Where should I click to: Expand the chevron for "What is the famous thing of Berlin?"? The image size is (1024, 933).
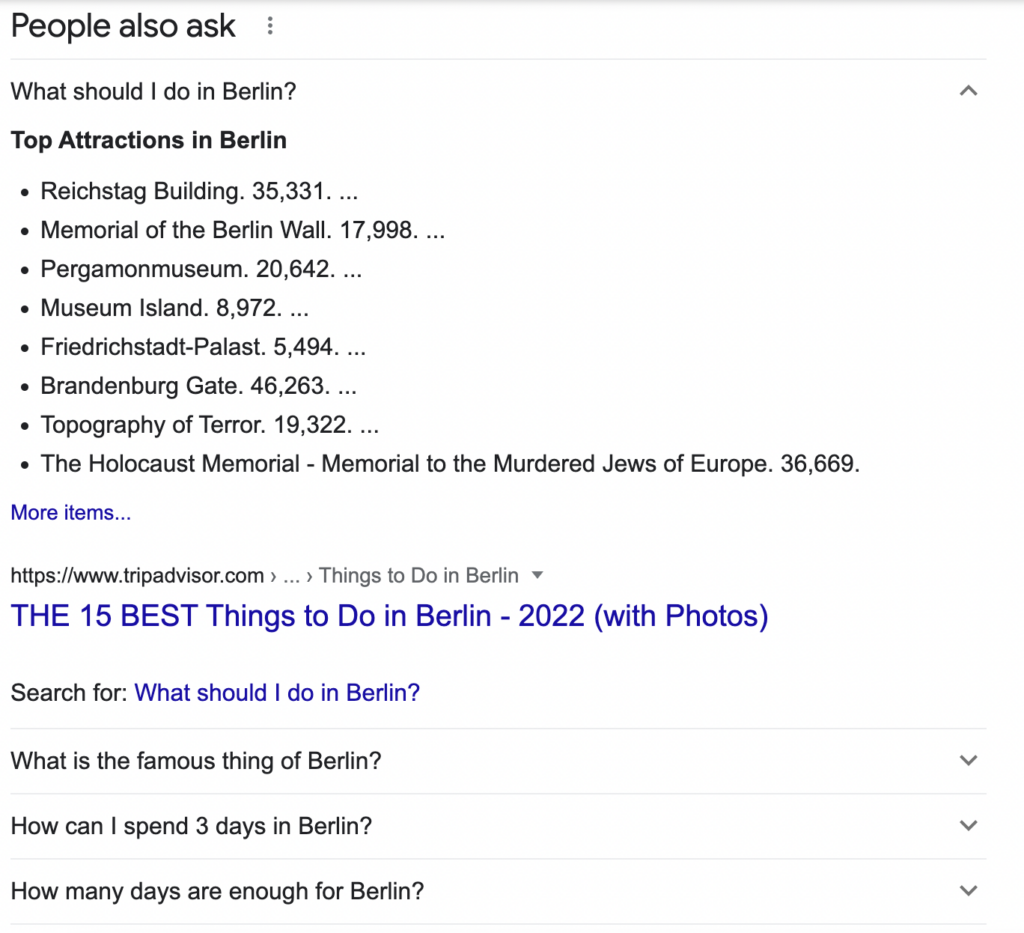[x=967, y=761]
